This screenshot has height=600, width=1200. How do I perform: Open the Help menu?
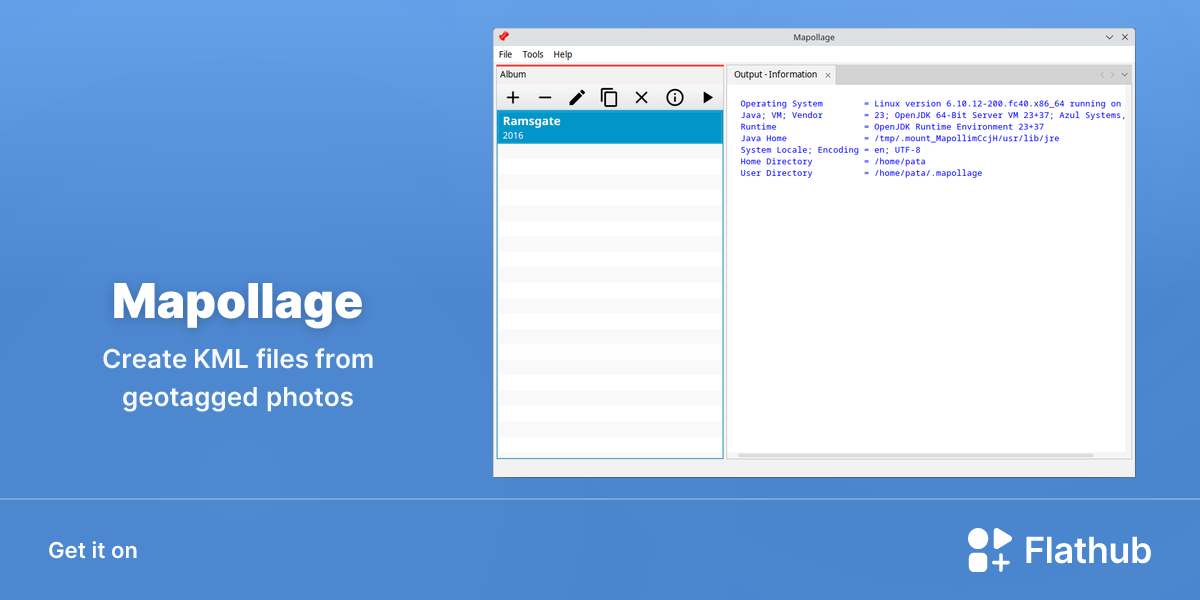(563, 54)
